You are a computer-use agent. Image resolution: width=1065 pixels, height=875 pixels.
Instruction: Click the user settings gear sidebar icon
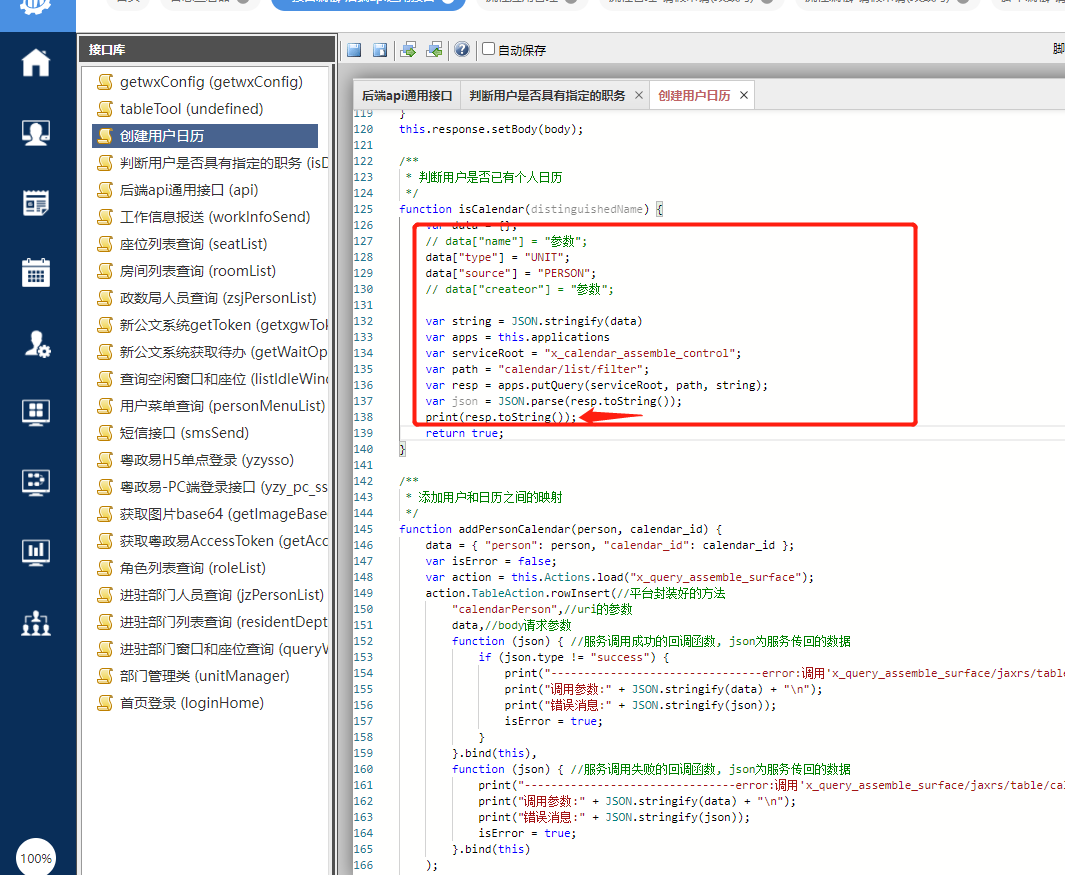tap(36, 343)
